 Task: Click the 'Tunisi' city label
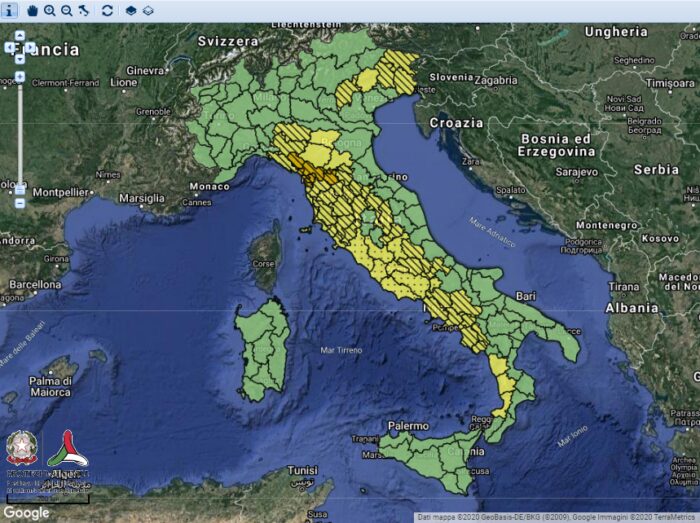303,470
